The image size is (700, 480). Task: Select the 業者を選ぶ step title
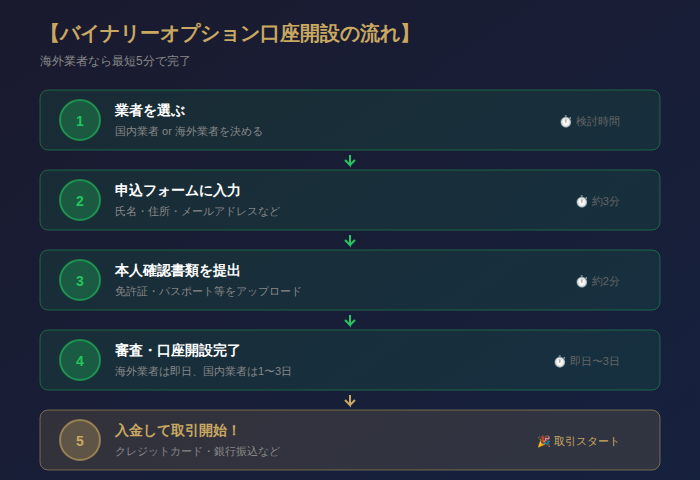point(150,111)
